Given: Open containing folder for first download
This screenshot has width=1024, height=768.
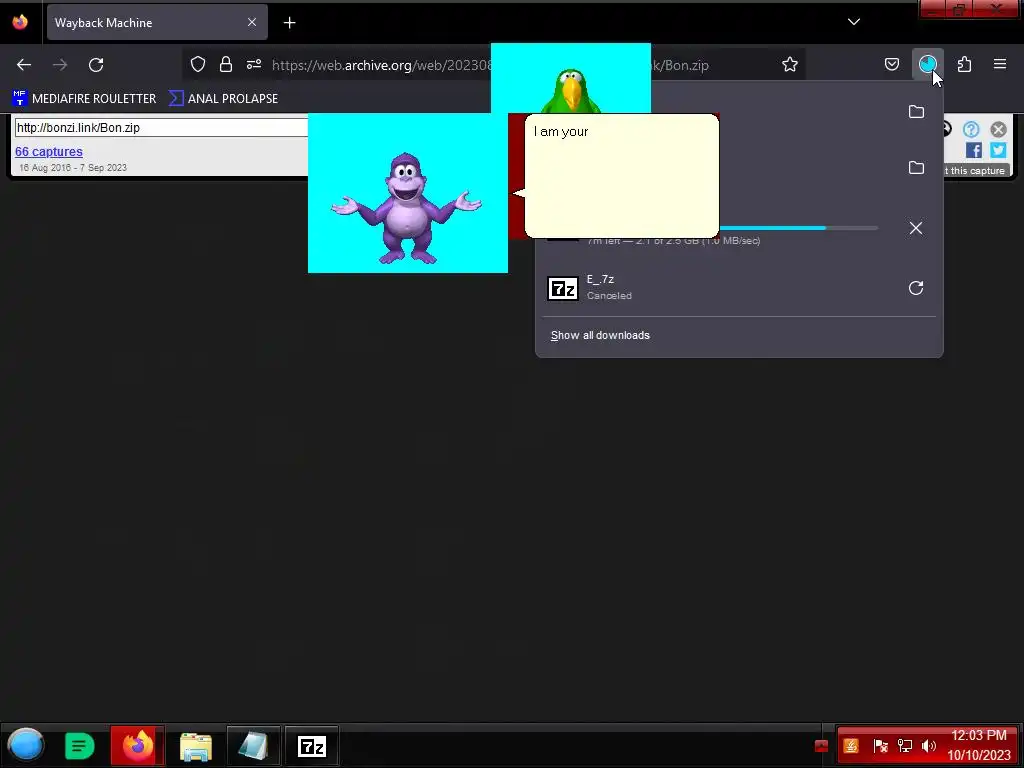Looking at the screenshot, I should [x=916, y=112].
